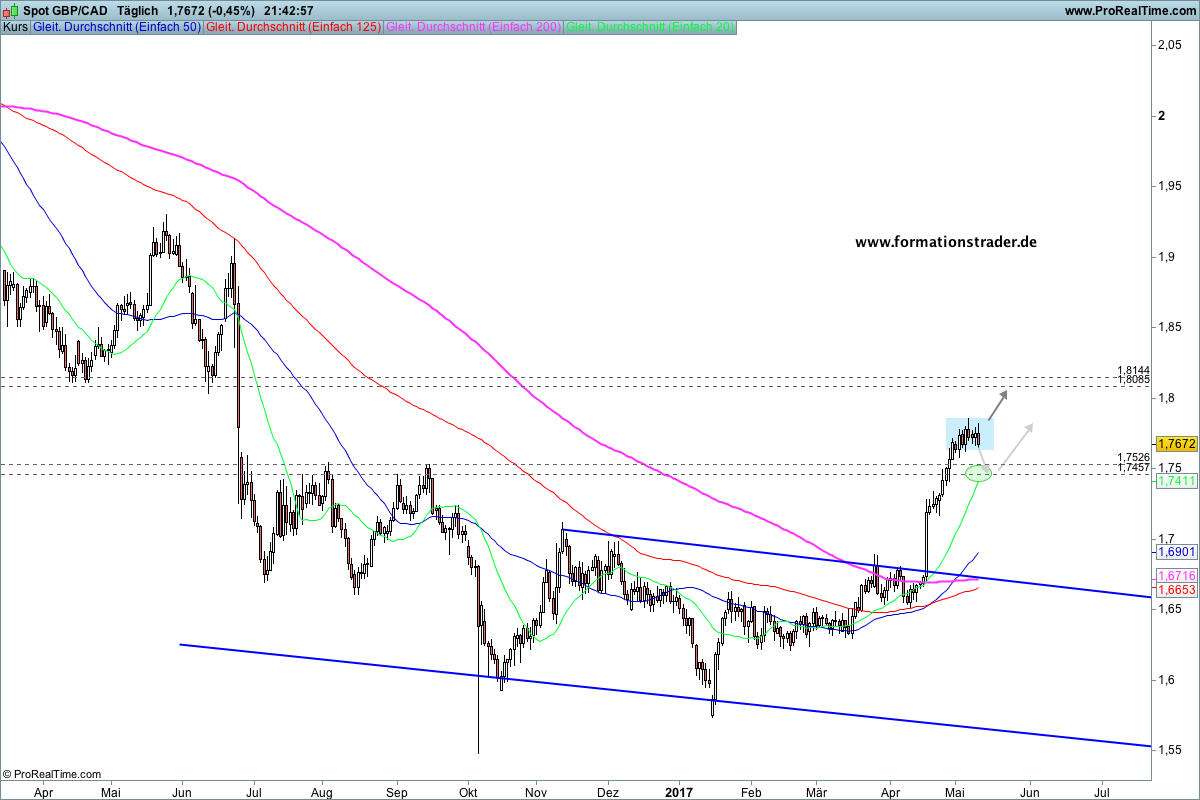Click the 1,8144 horizontal level label

[1133, 370]
